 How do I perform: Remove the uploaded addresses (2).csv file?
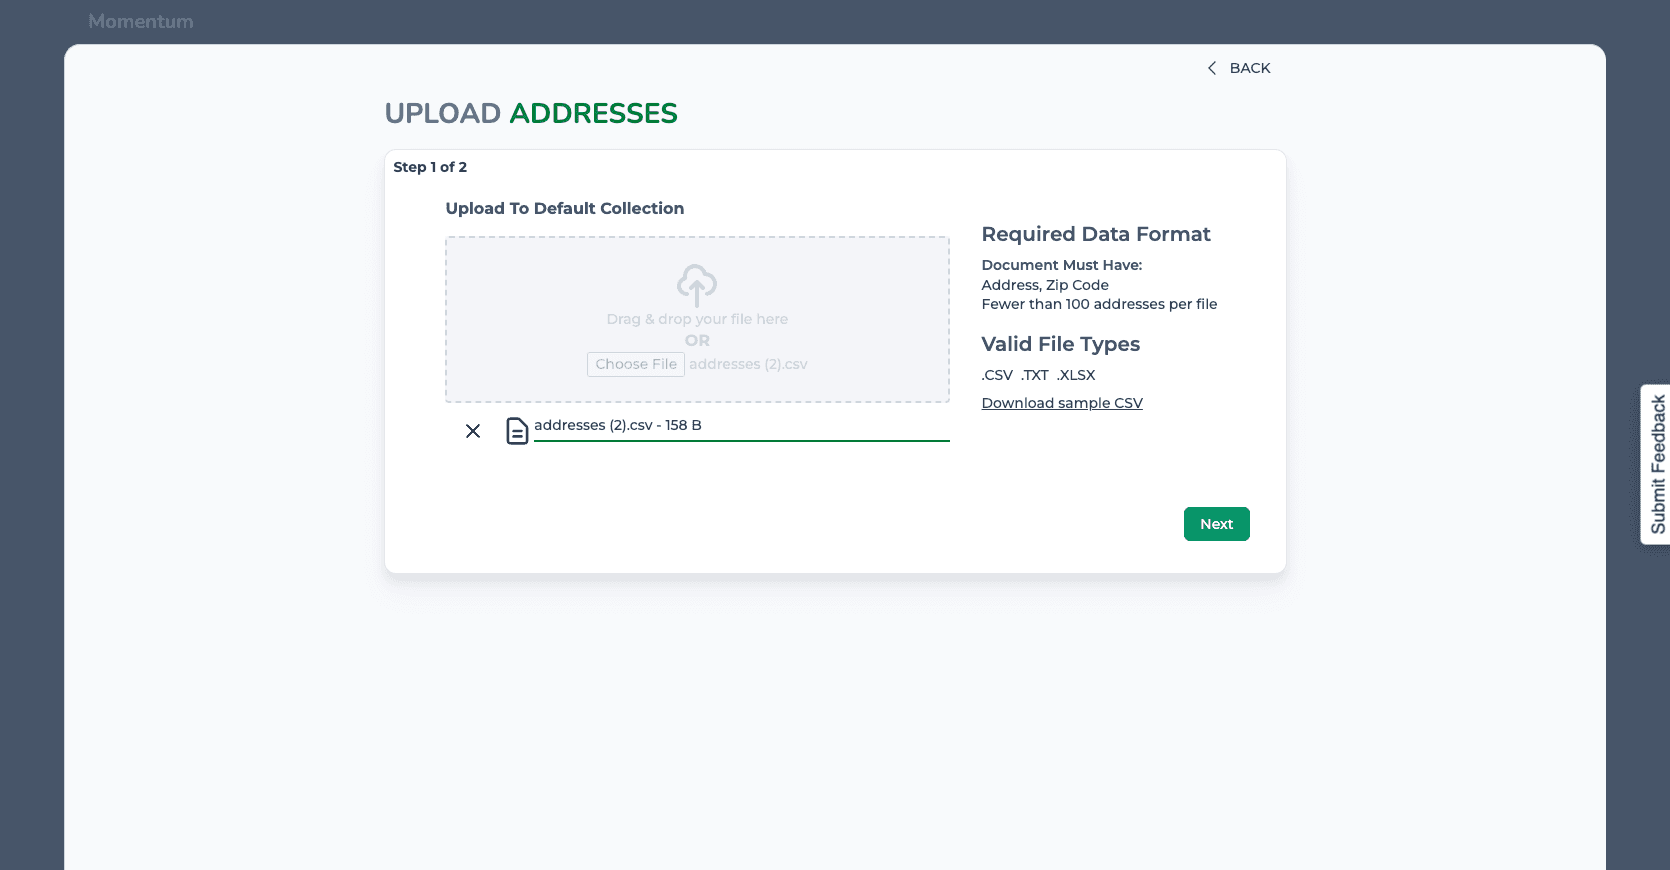coord(473,431)
